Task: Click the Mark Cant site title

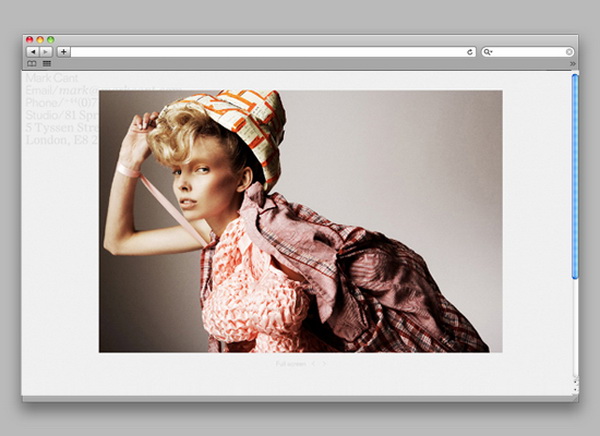Action: tap(52, 78)
